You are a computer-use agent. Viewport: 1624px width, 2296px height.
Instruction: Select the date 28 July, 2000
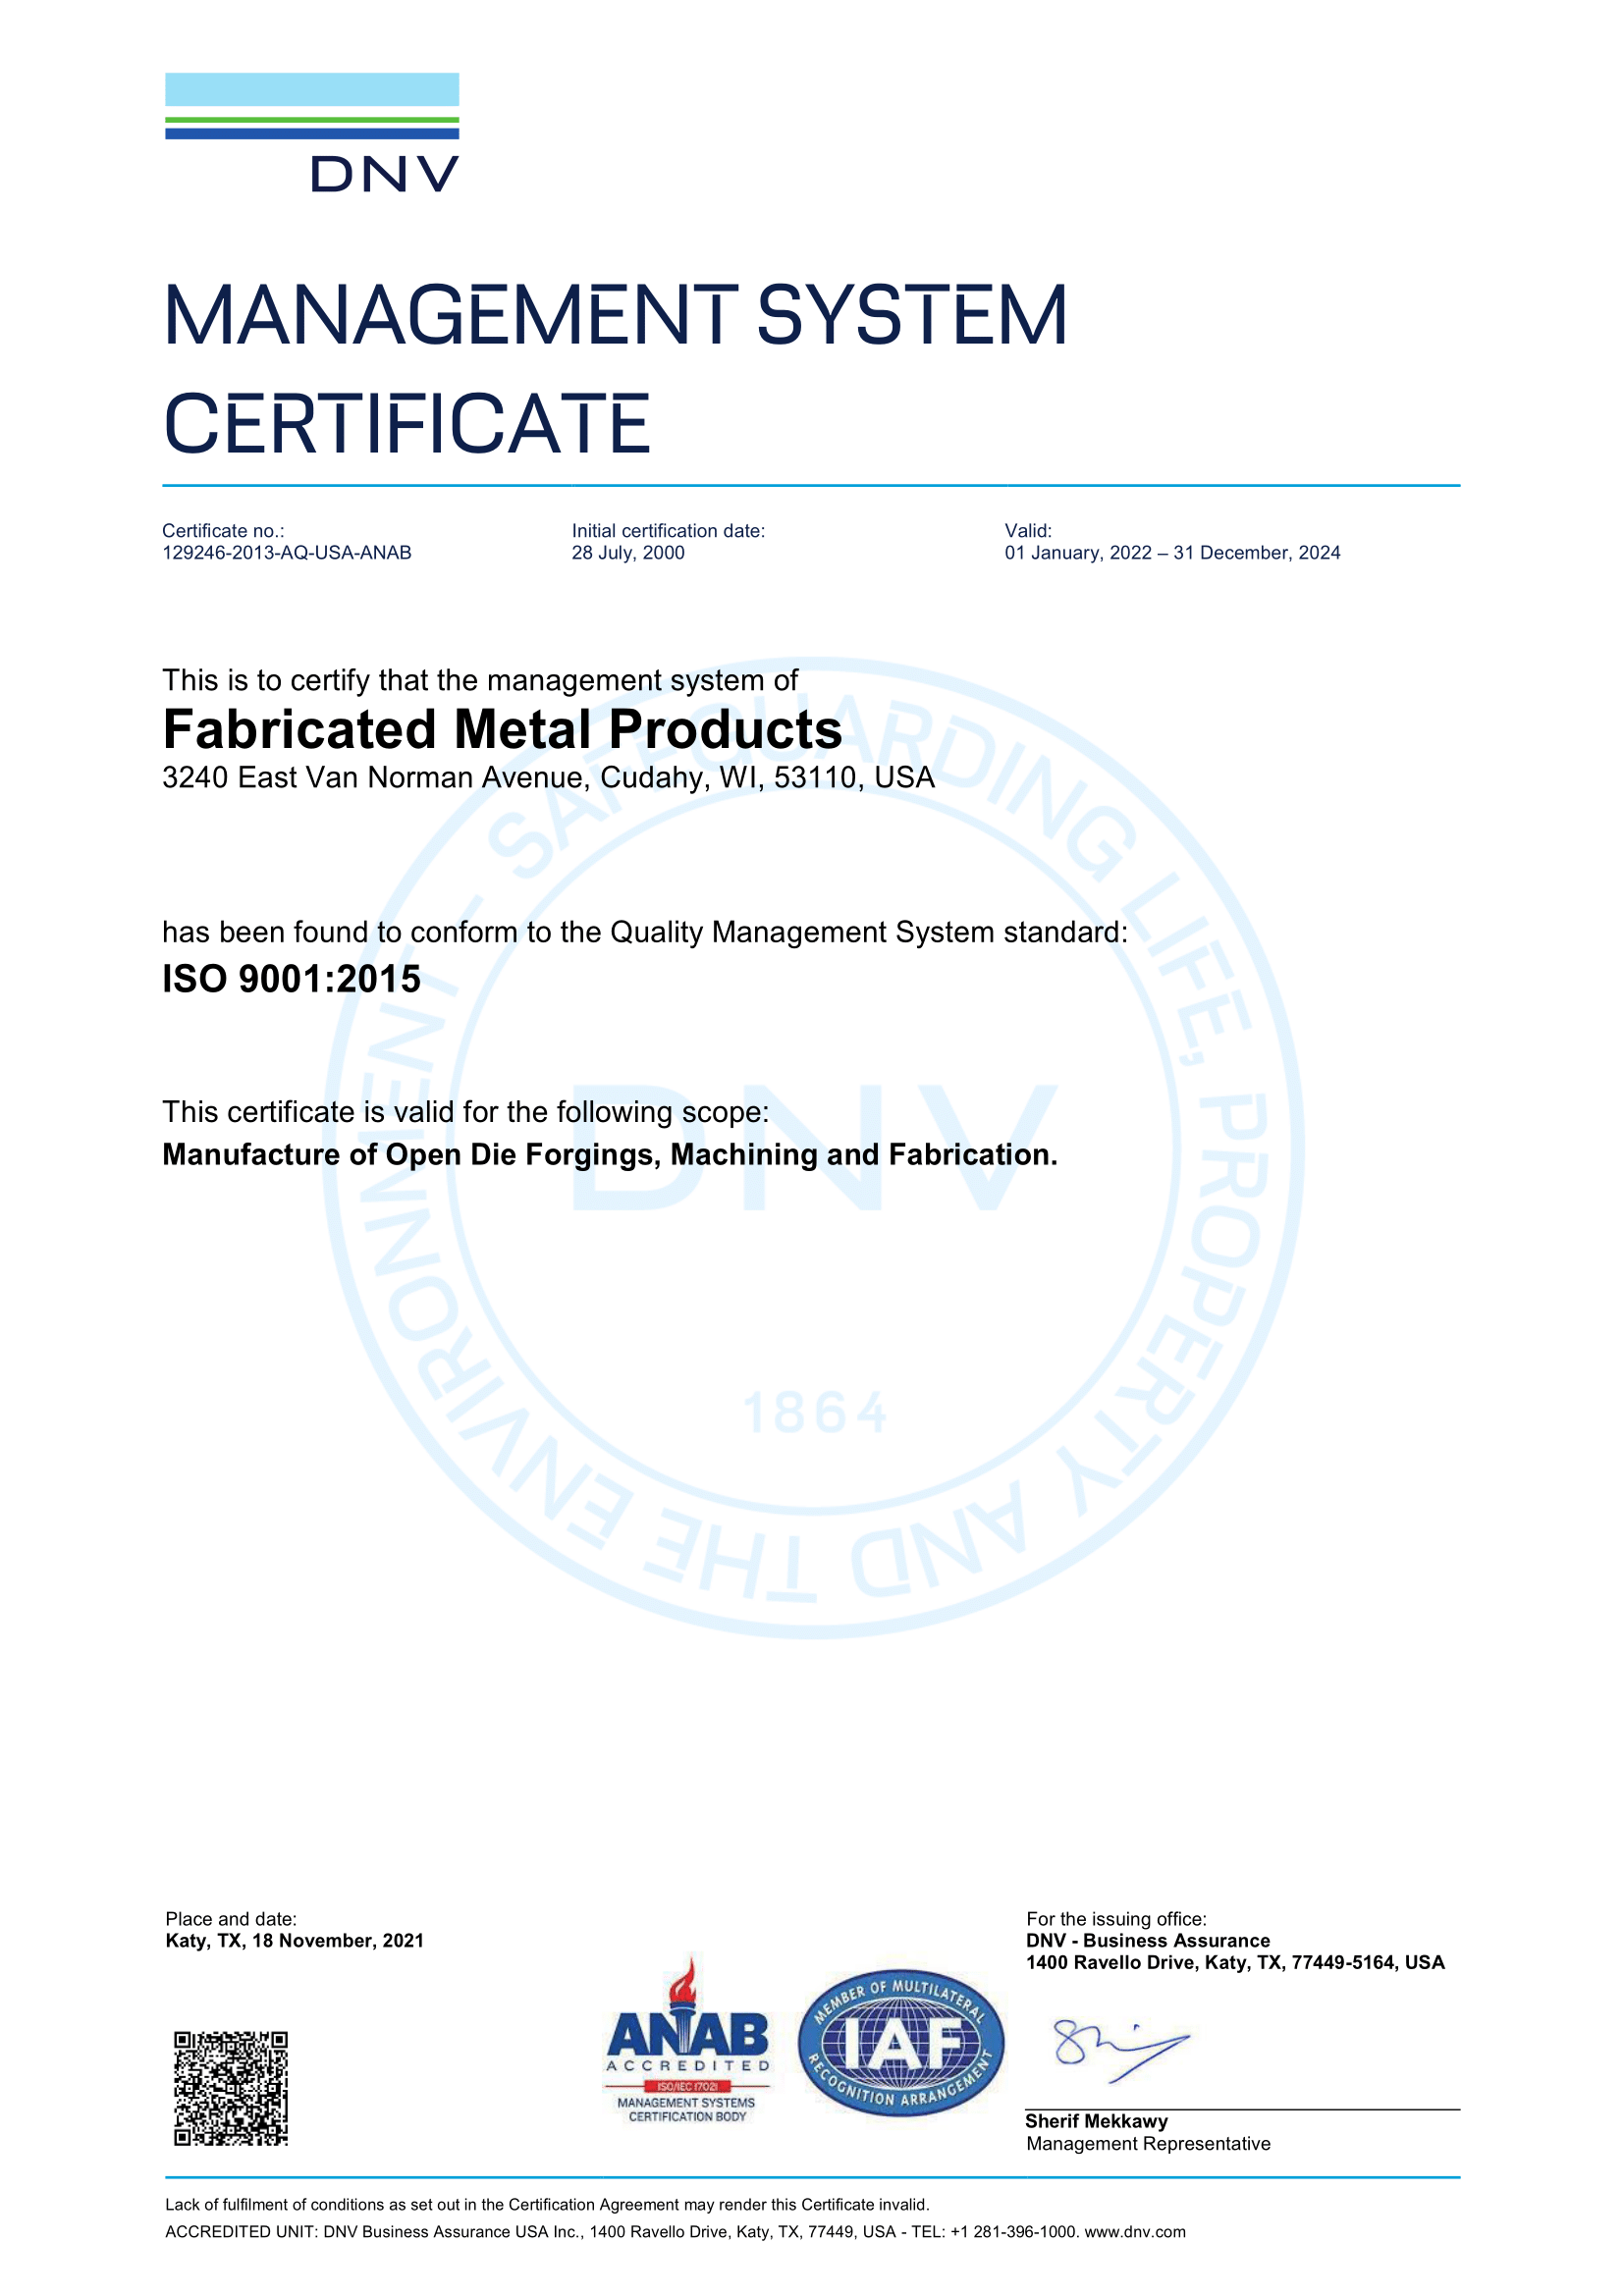coord(628,553)
